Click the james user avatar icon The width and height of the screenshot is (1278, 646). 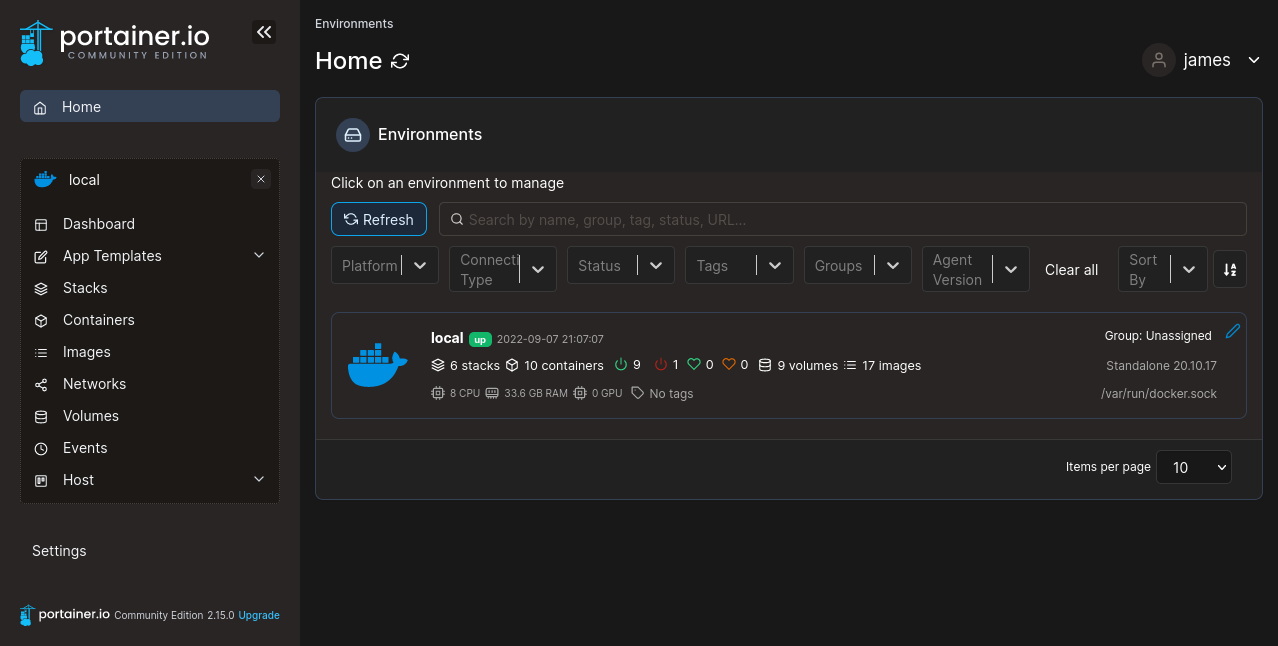1158,60
